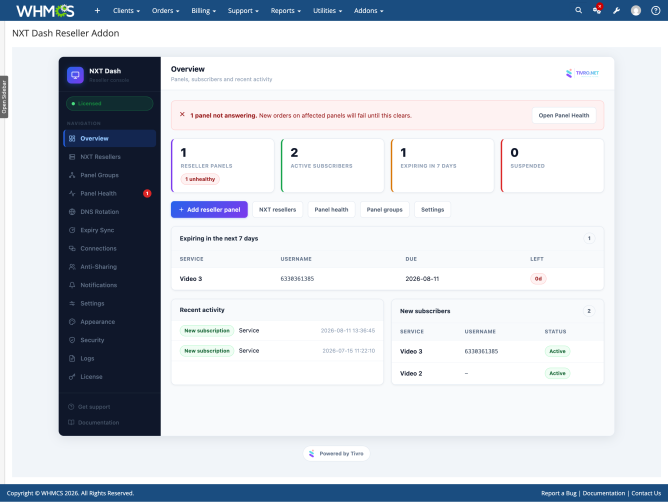668x502 pixels.
Task: Click Active status badge for Video 2
Action: point(557,373)
